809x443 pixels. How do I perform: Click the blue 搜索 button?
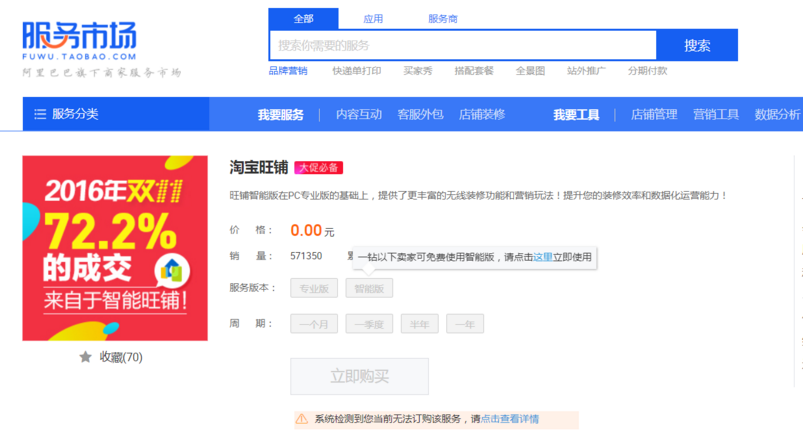pyautogui.click(x=697, y=45)
